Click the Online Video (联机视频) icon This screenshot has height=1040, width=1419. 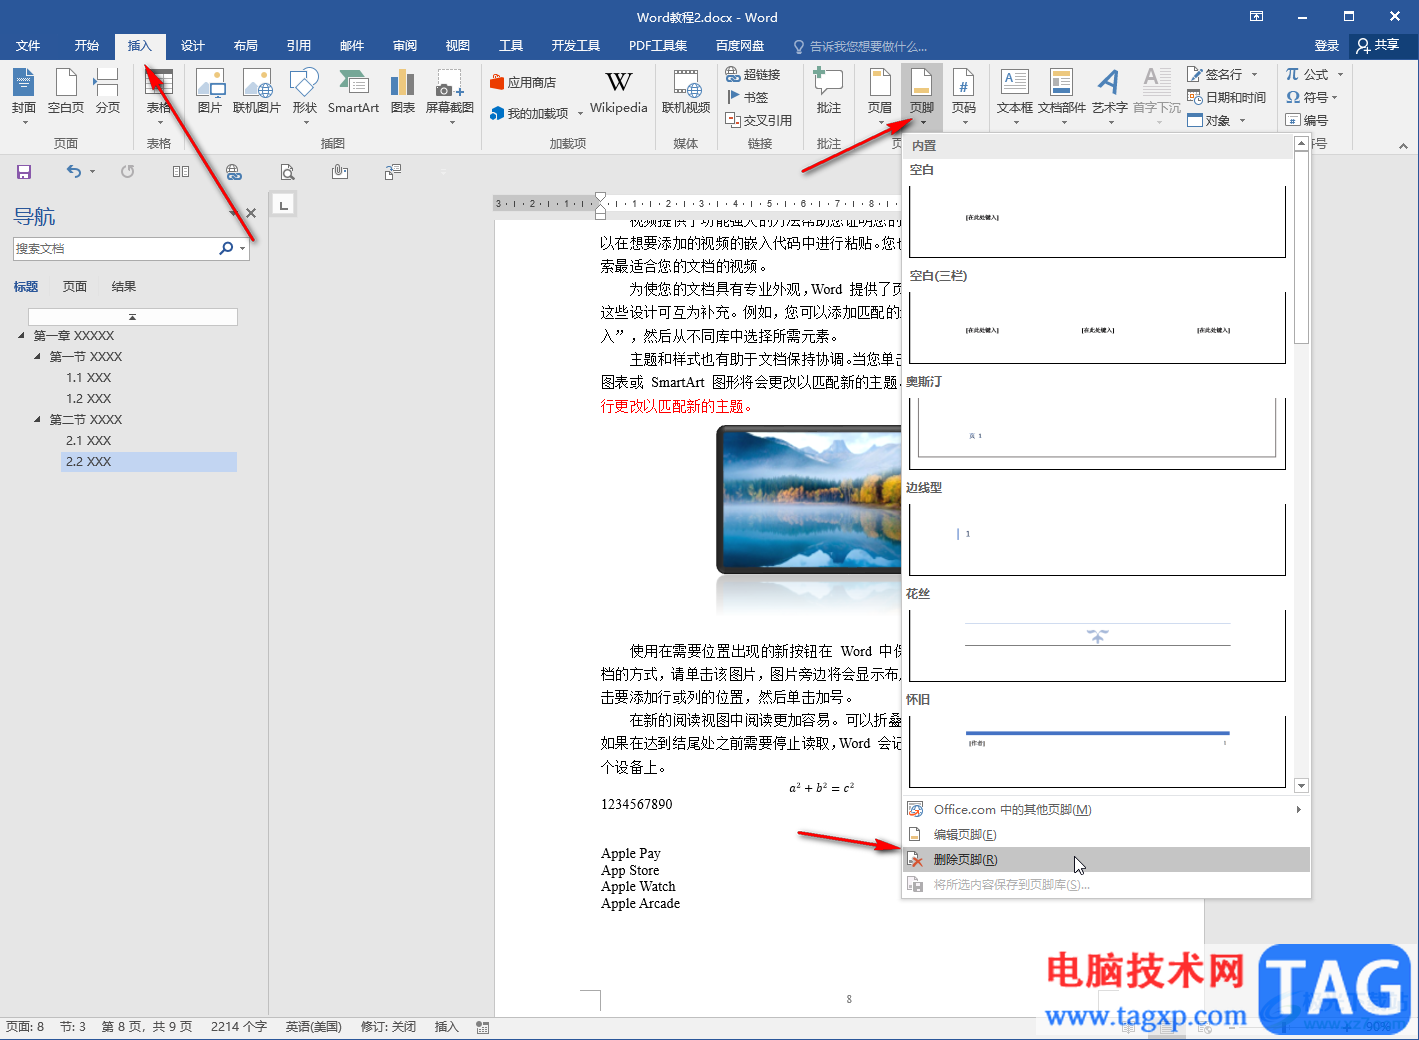(686, 91)
